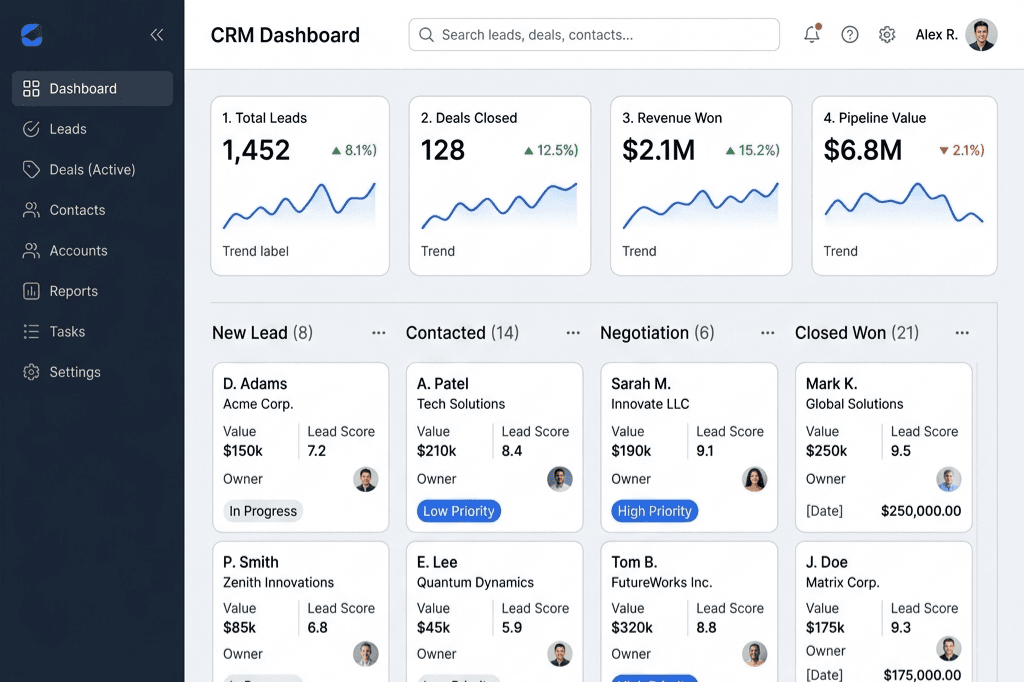Open the Accounts sidebar icon
Screen dimensions: 1024x682
tap(29, 250)
